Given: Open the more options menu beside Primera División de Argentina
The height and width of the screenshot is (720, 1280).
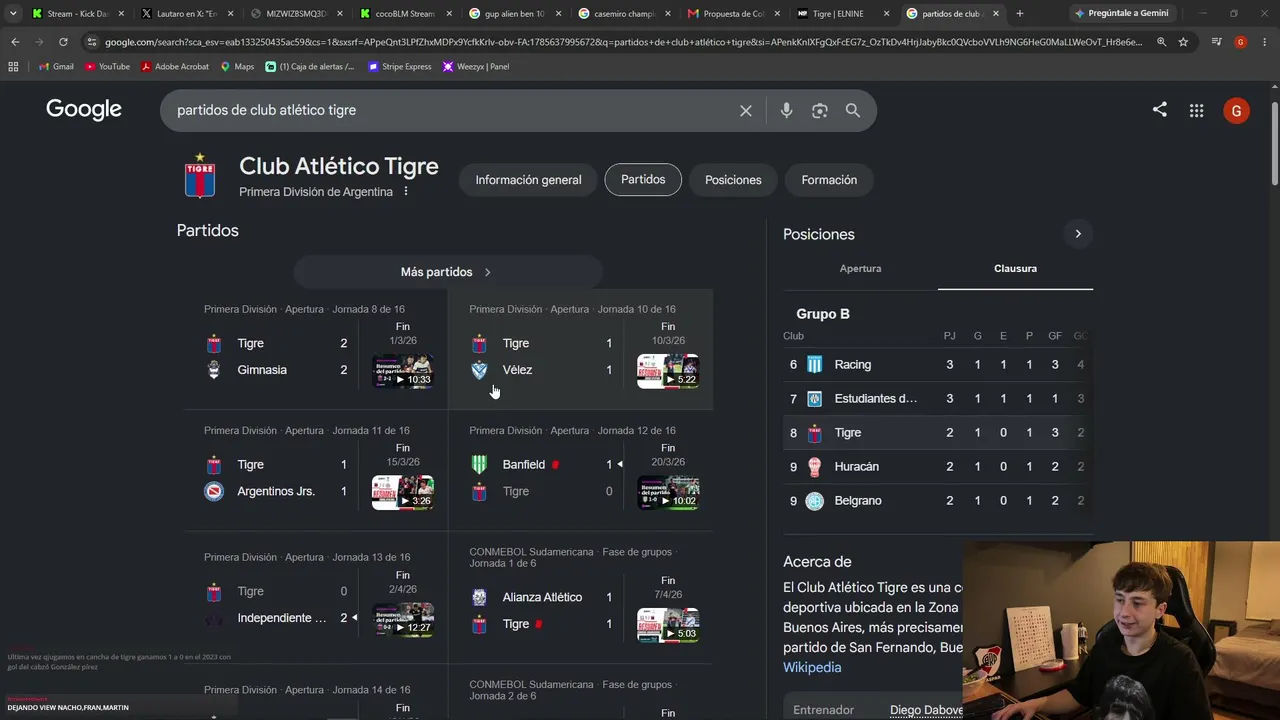Looking at the screenshot, I should pyautogui.click(x=405, y=191).
